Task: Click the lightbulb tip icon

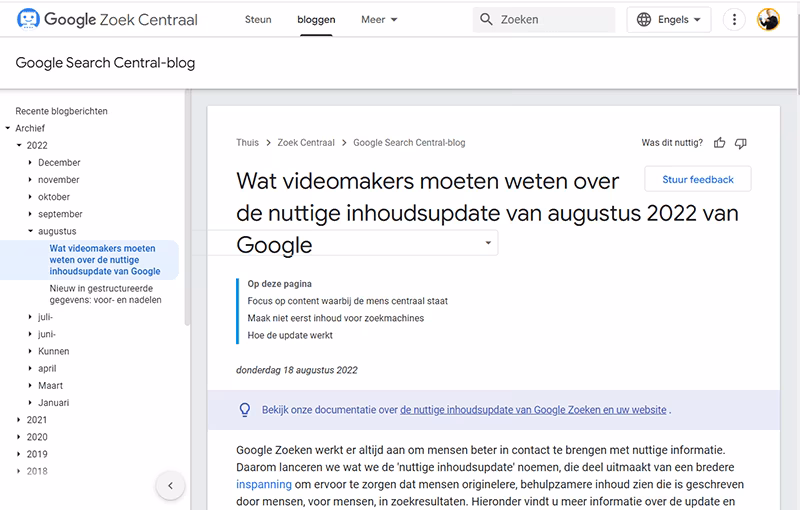Action: tap(245, 410)
